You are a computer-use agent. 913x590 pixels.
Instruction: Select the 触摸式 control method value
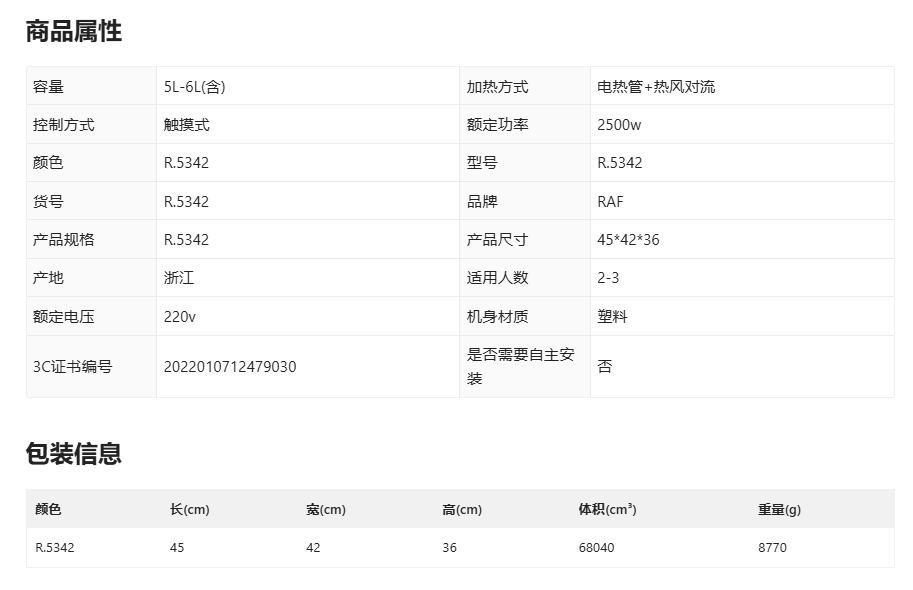coord(187,125)
